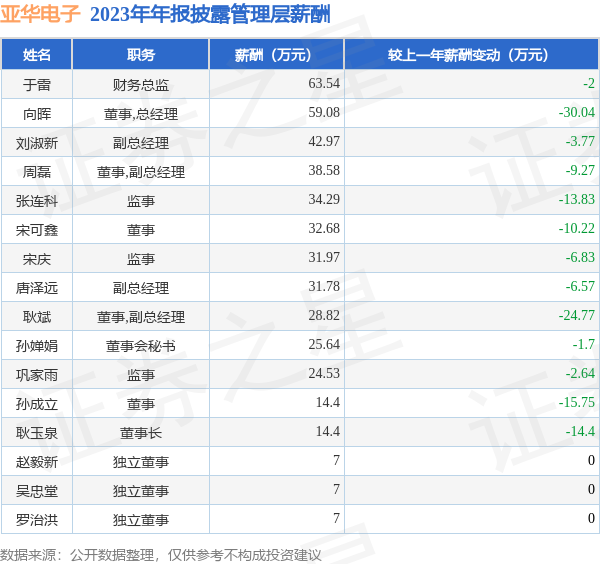Click the 职务 column header
The height and width of the screenshot is (564, 600).
point(140,55)
